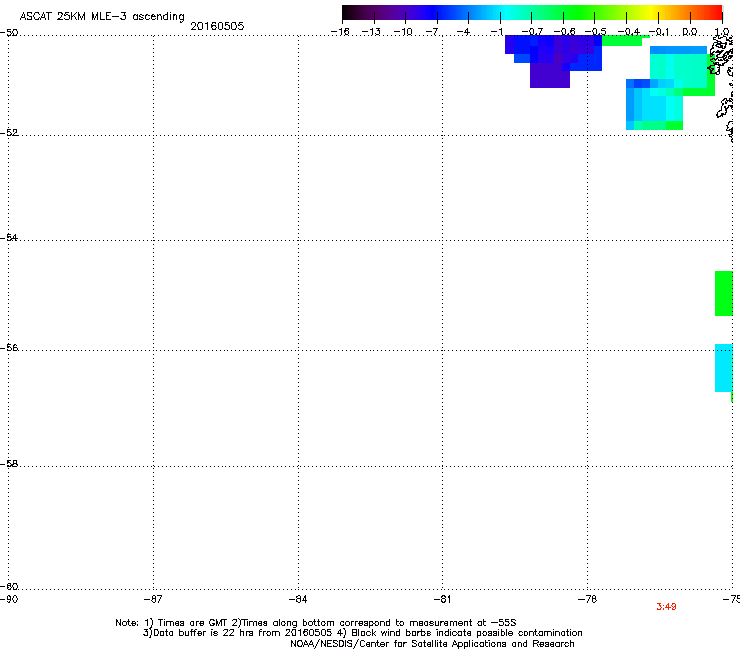Viewport: 740px width, 650px height.
Task: Click the NOAA/NESDIS credit line
Action: (x=432, y=644)
